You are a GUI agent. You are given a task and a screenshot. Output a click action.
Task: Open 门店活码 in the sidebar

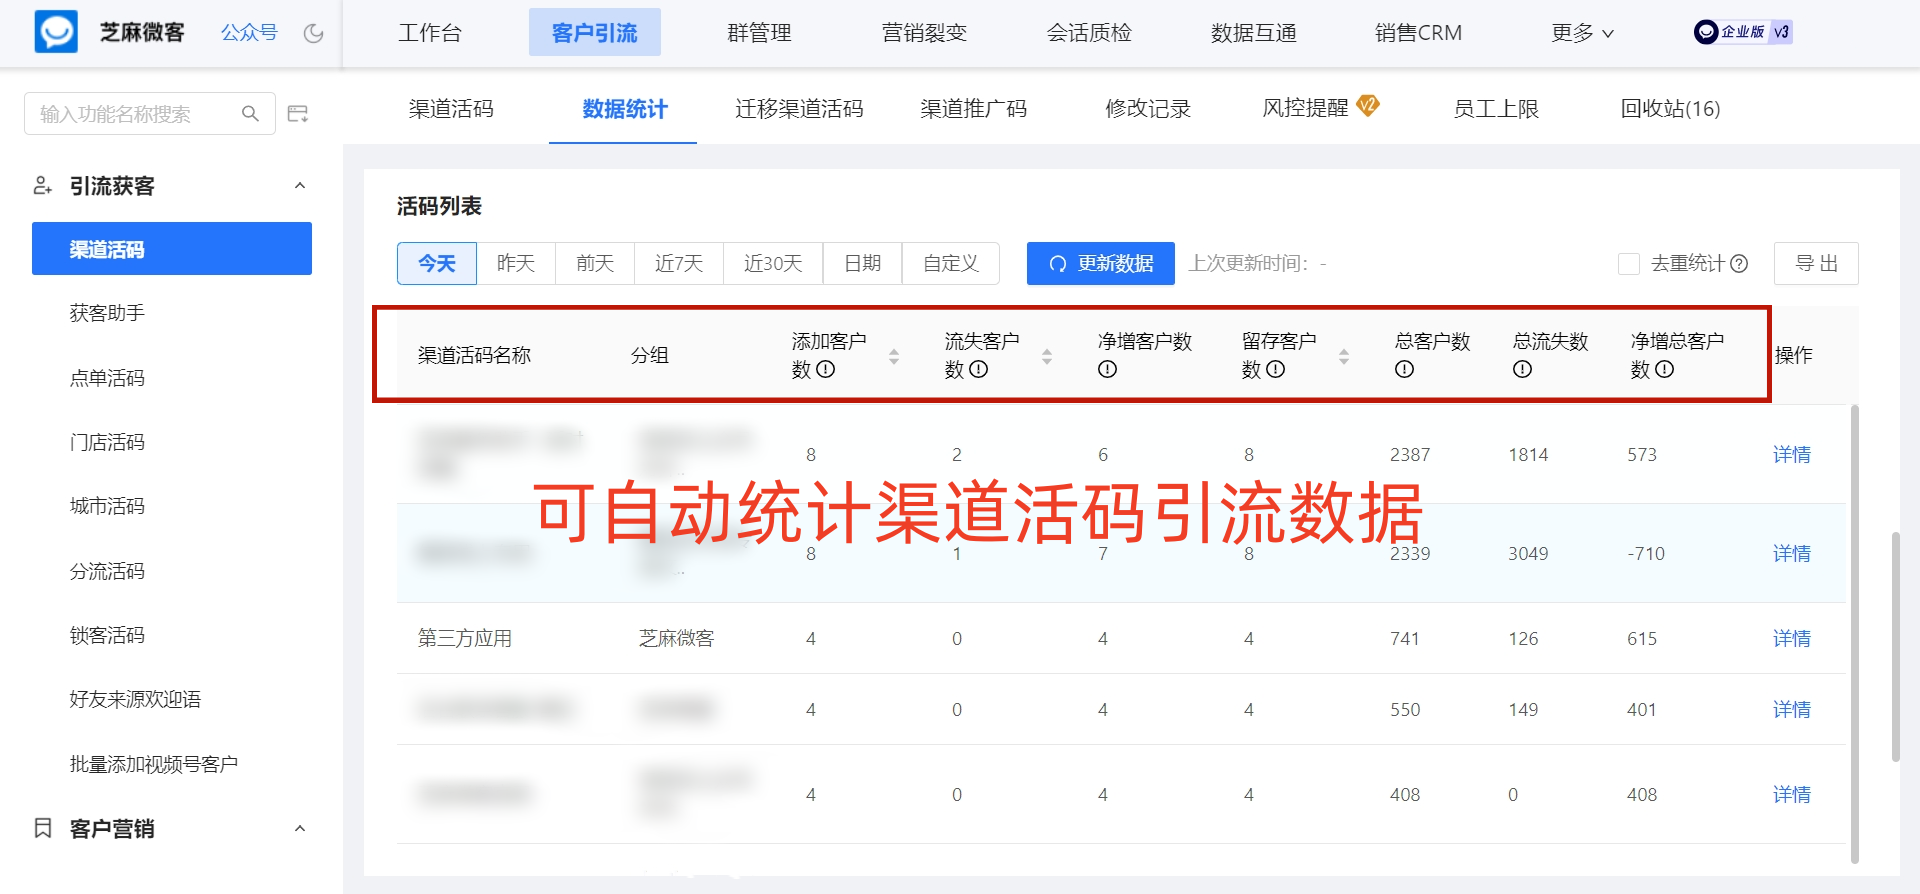click(107, 442)
